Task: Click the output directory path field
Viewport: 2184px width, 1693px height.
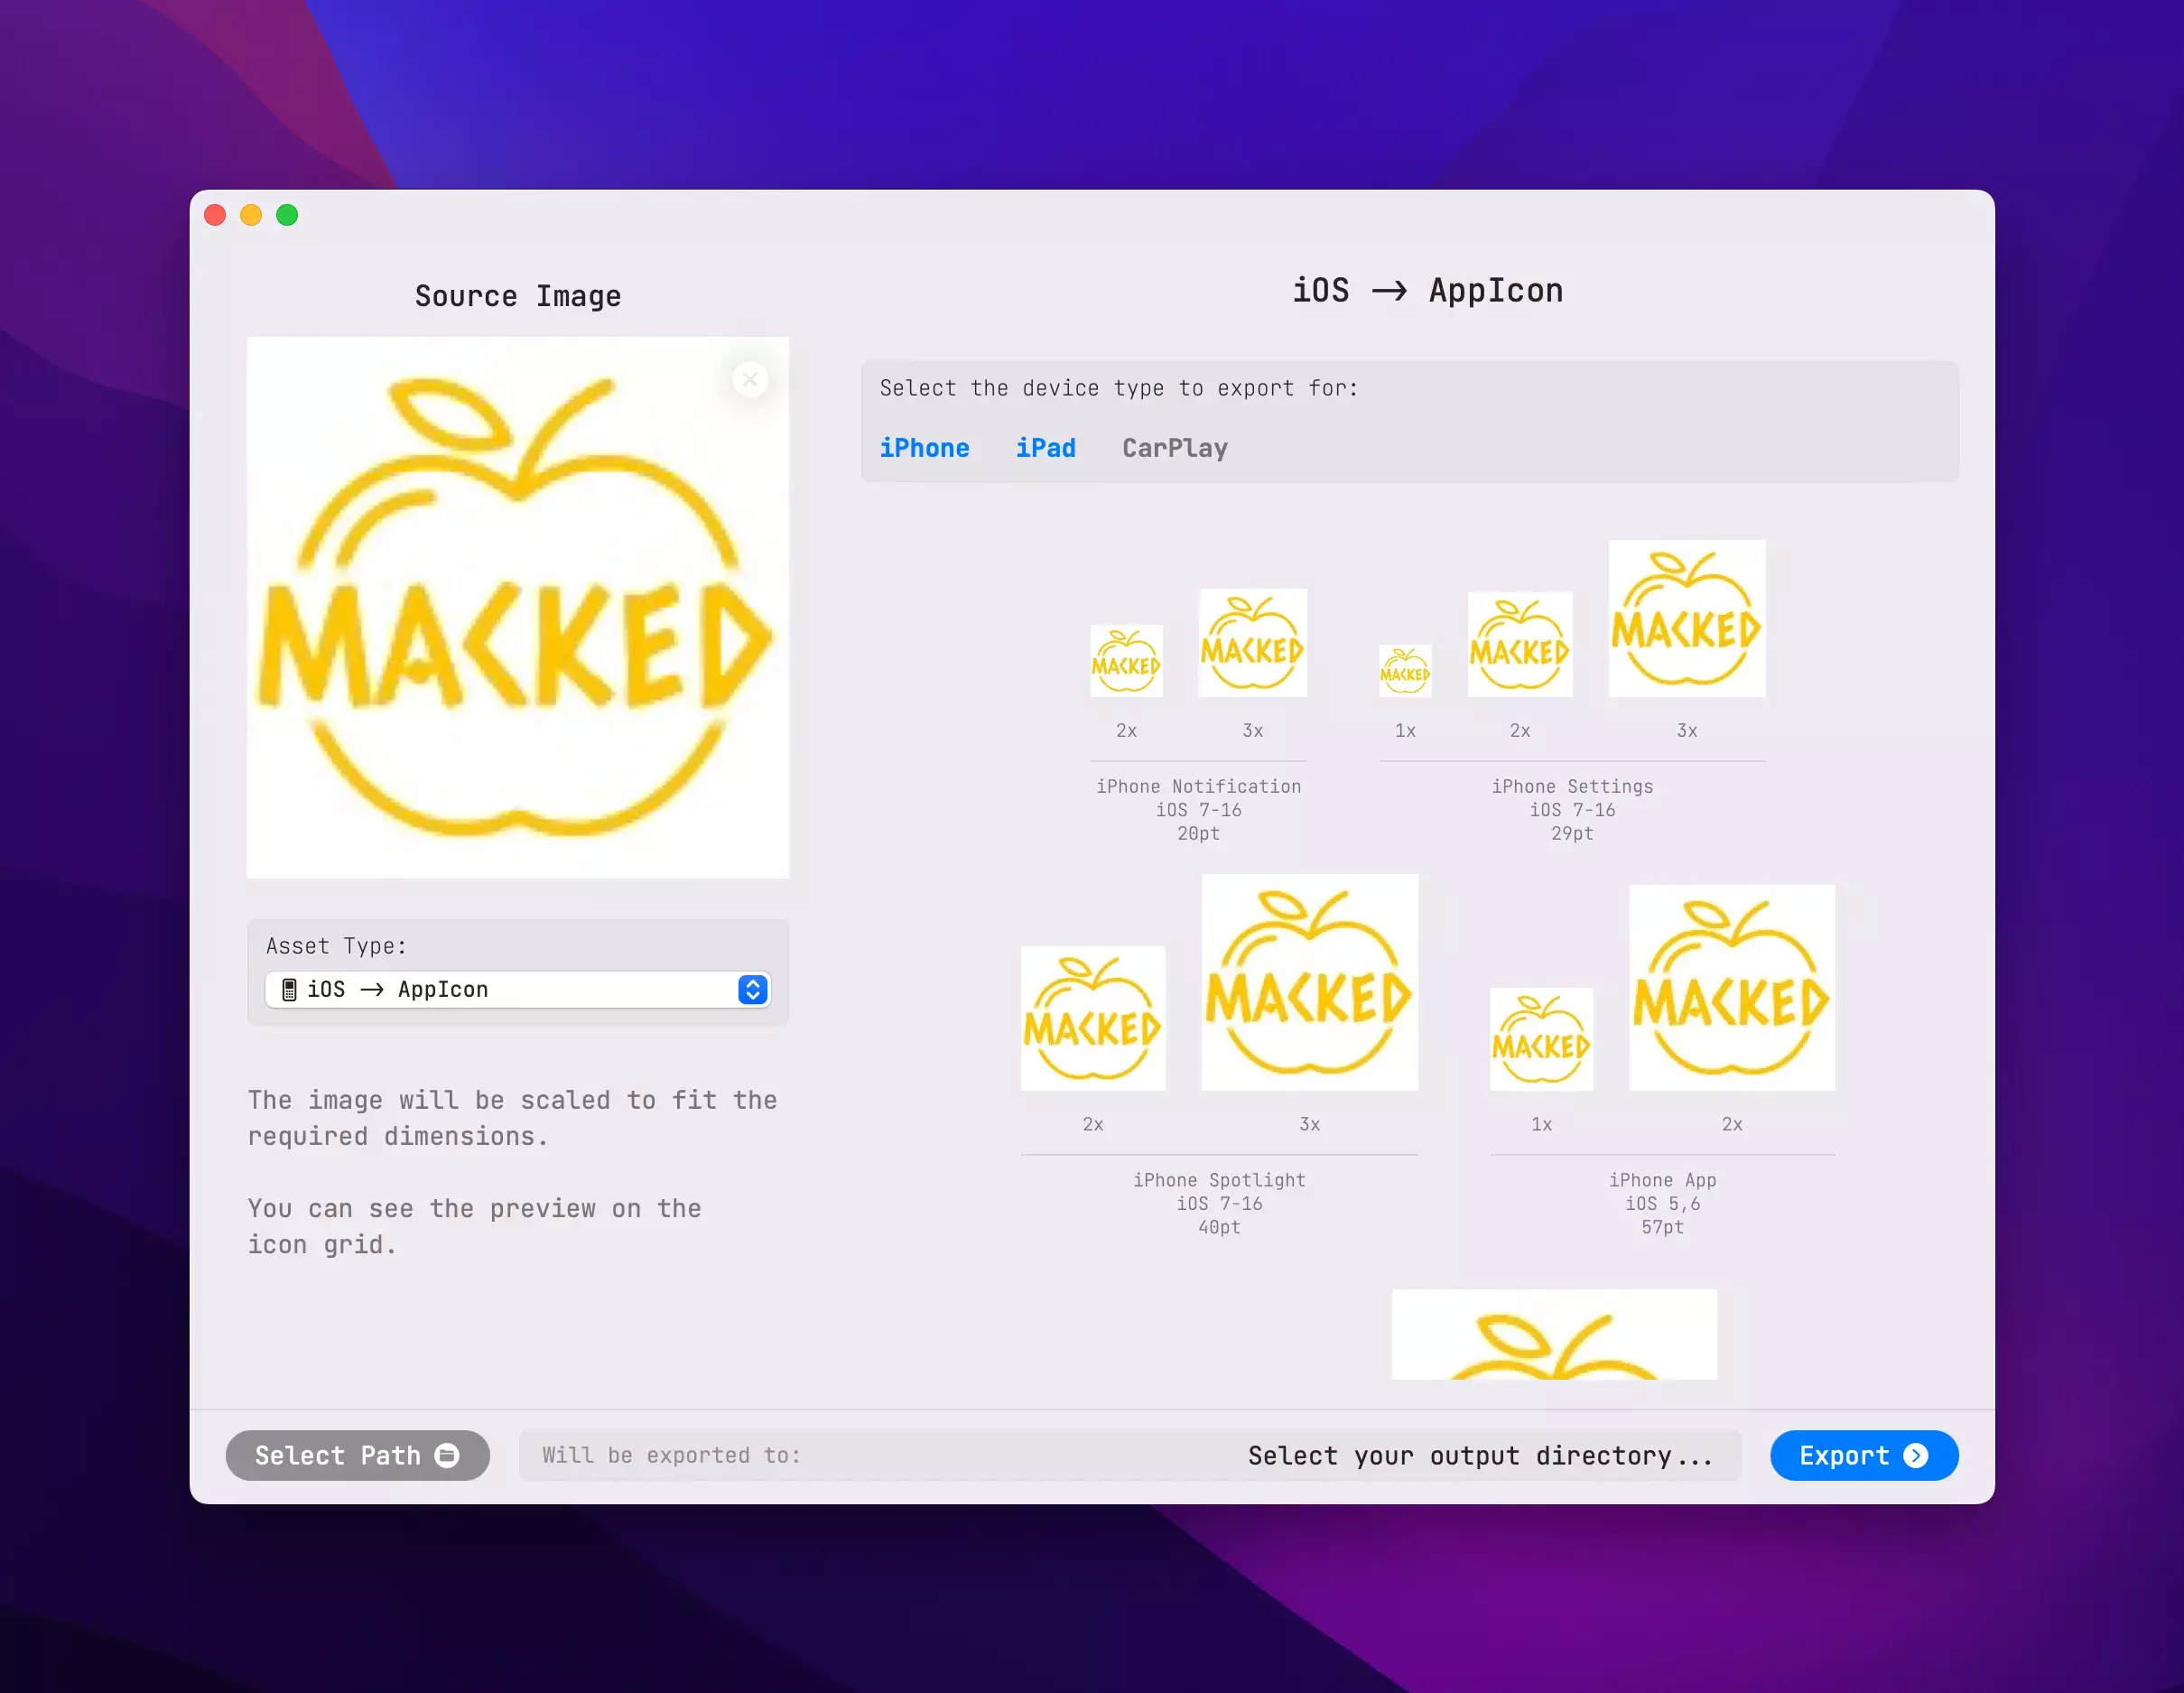Action: pos(1129,1455)
